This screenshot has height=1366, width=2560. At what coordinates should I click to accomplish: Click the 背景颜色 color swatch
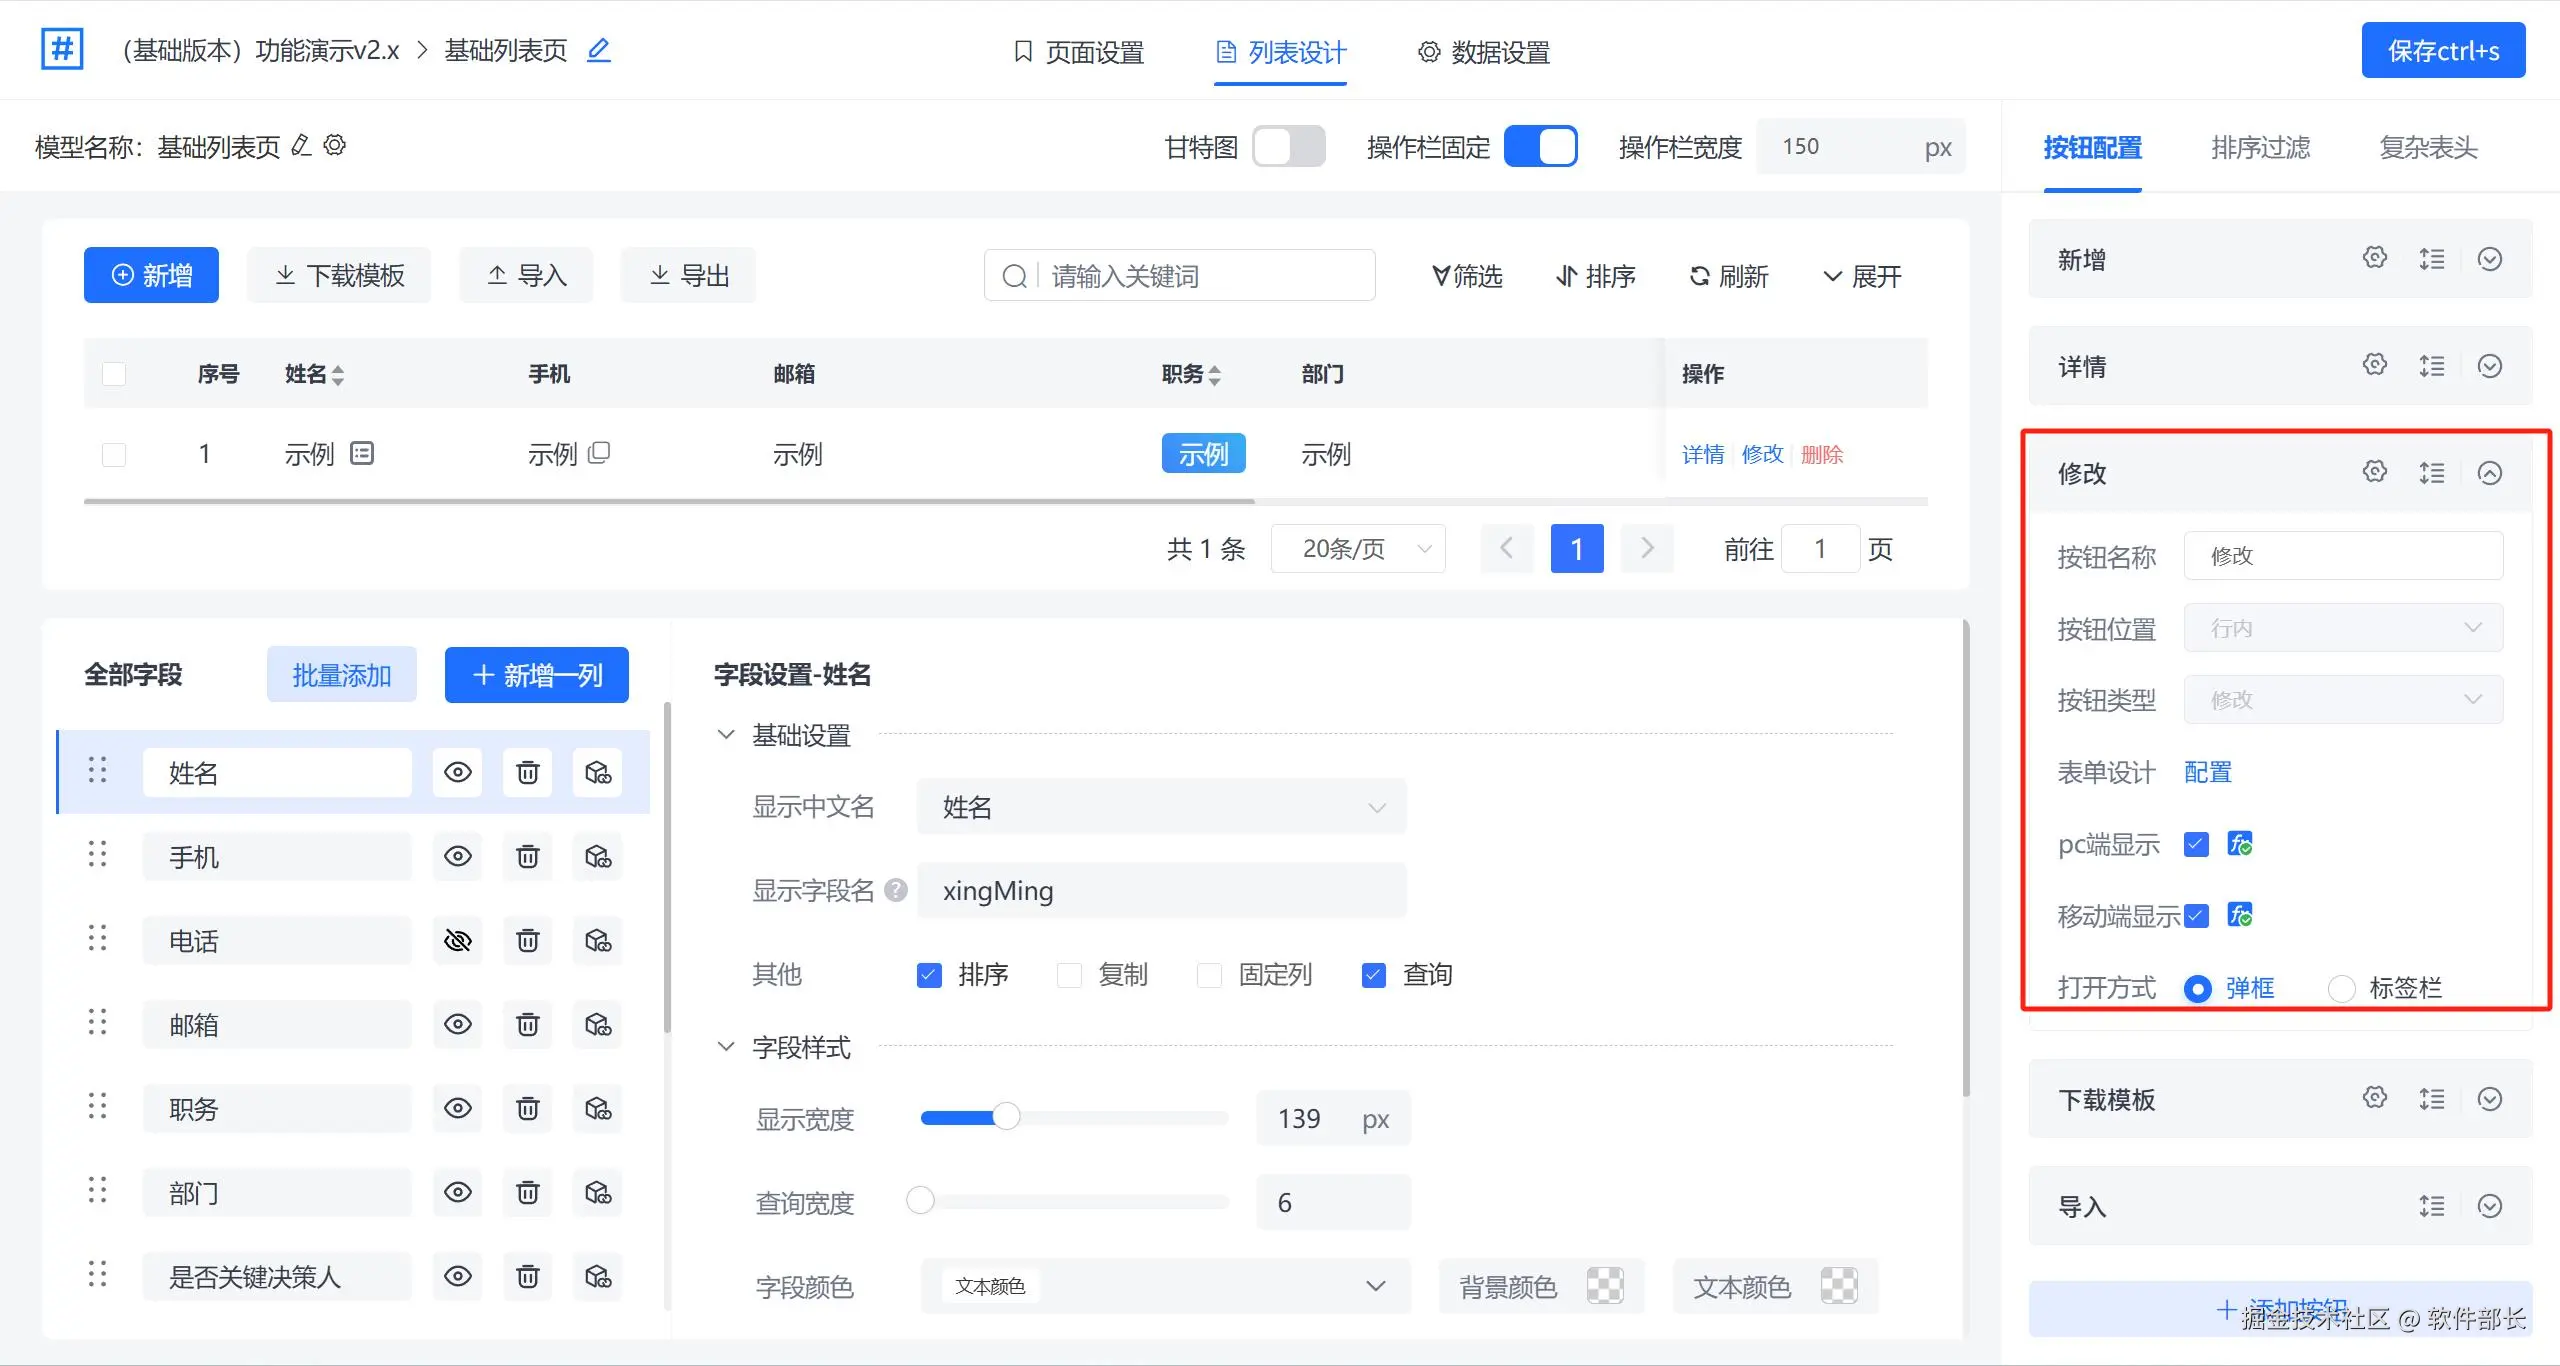click(x=1604, y=1286)
